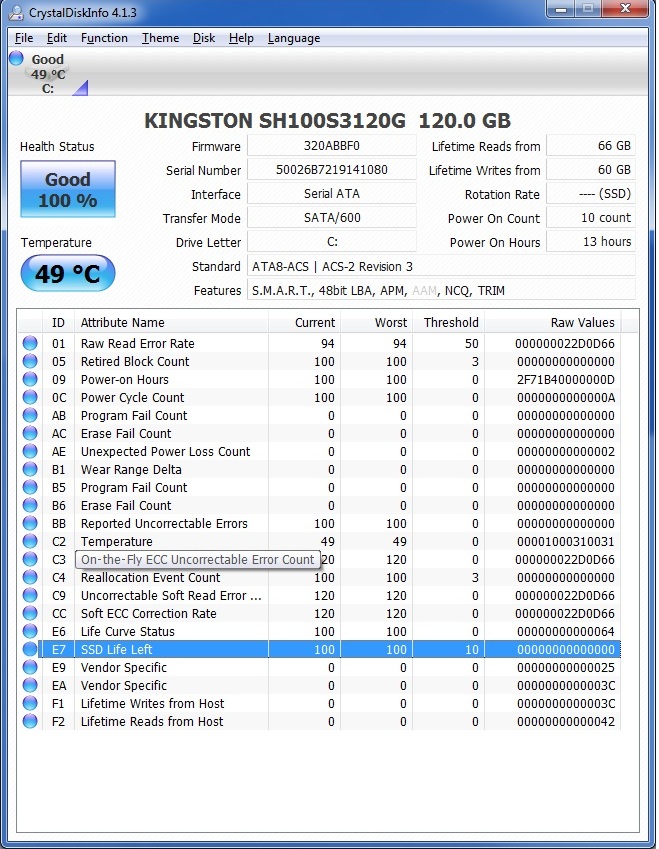Click the status icon for Raw Read Error Rate
This screenshot has width=659, height=849.
coord(30,343)
